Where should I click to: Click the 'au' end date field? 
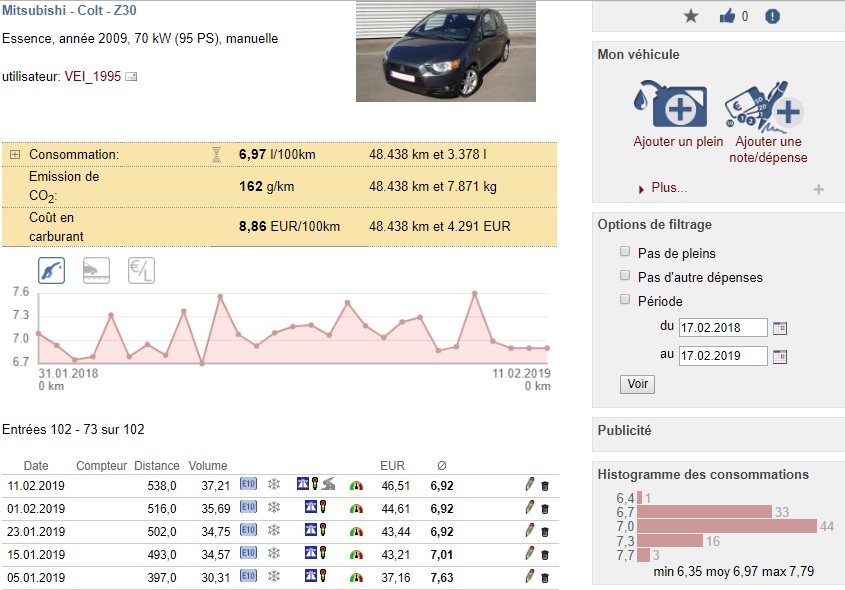[723, 356]
